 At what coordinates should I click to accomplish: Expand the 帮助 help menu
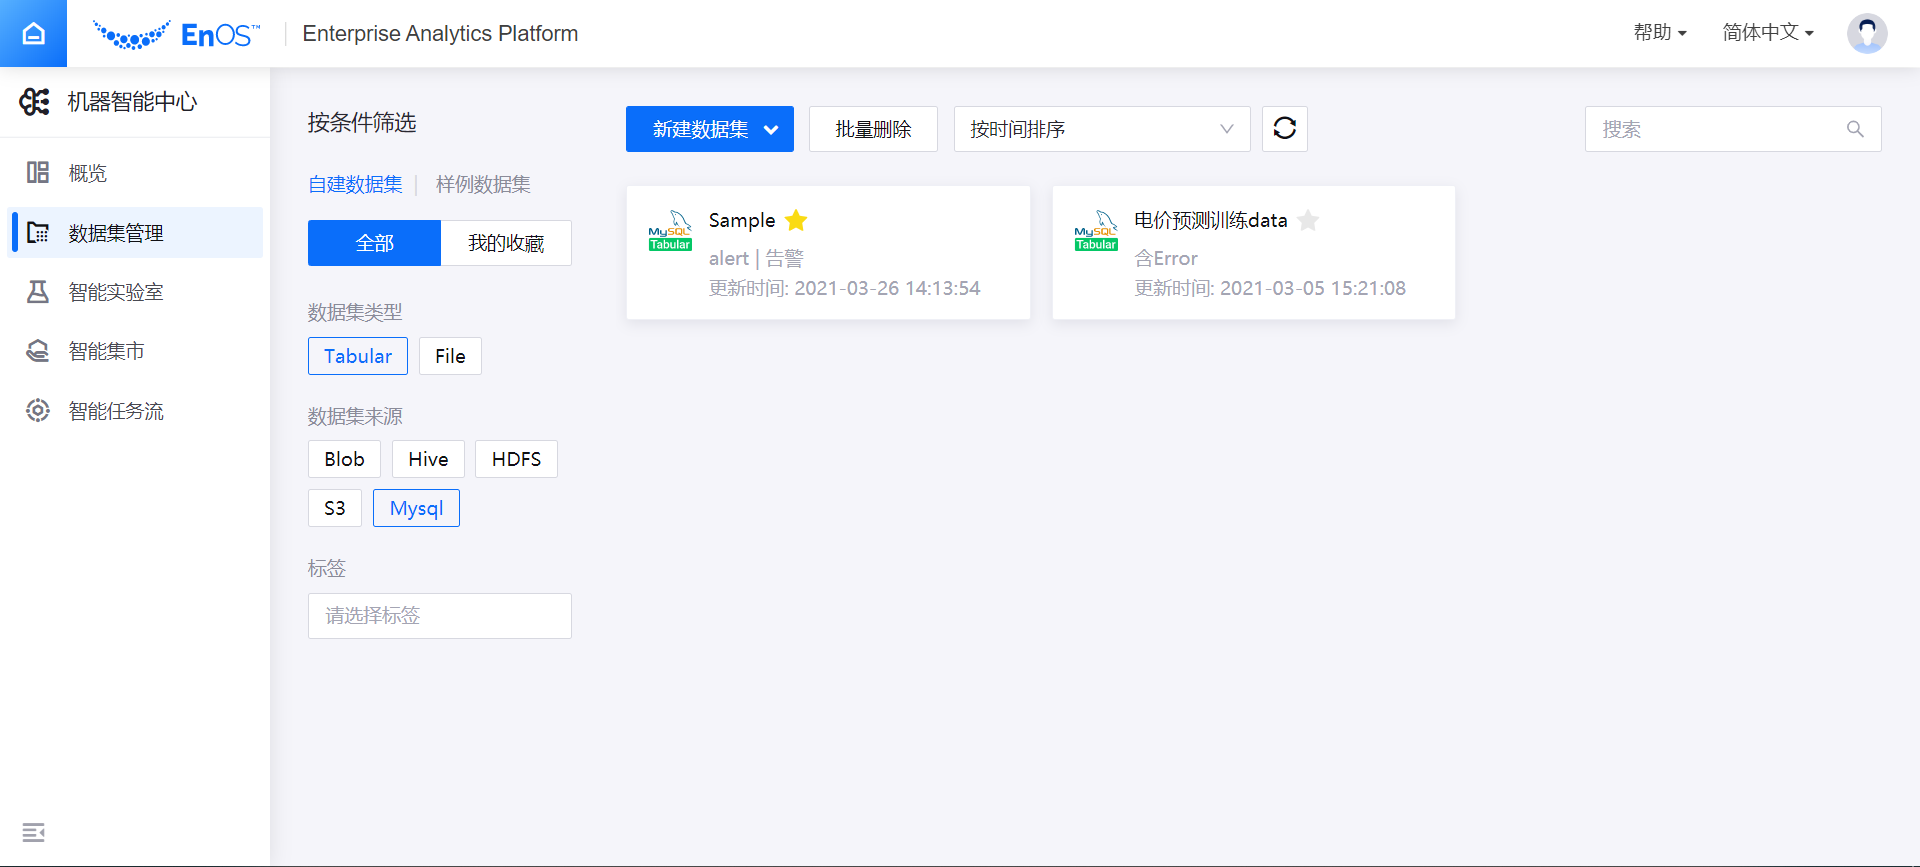pyautogui.click(x=1660, y=33)
